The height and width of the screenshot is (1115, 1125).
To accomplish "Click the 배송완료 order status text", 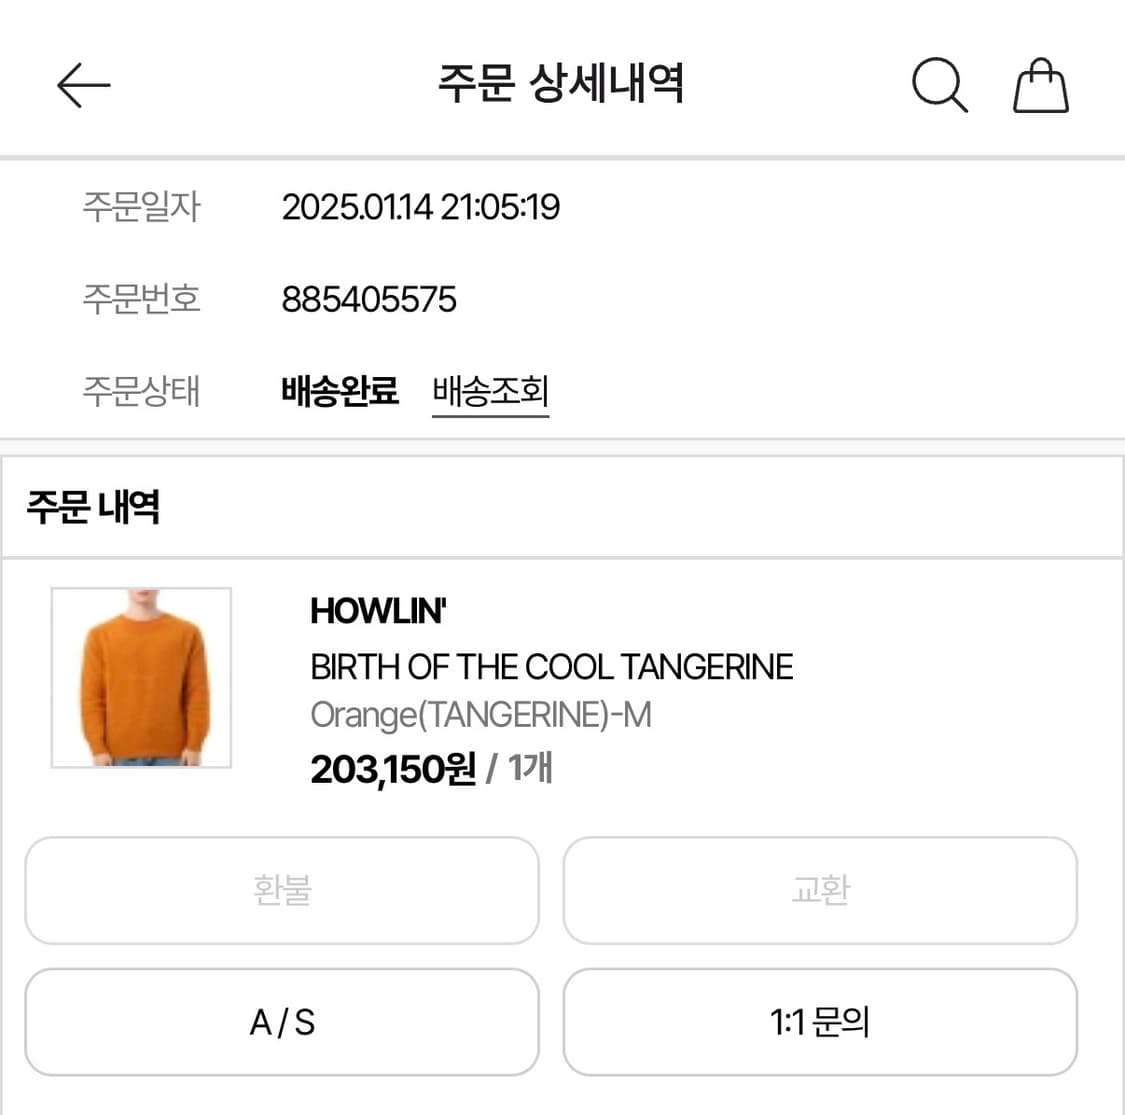I will tap(340, 392).
